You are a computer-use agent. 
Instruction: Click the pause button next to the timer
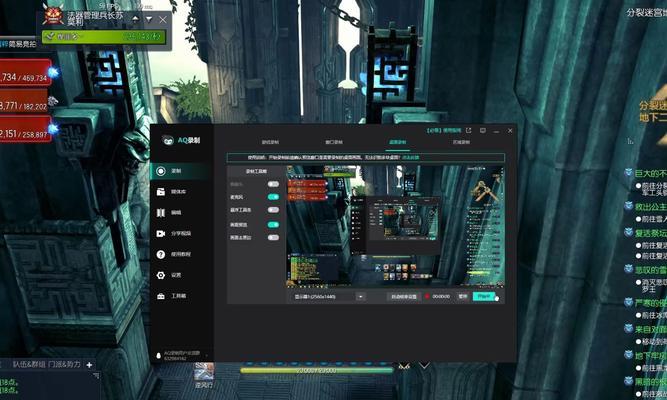(463, 297)
